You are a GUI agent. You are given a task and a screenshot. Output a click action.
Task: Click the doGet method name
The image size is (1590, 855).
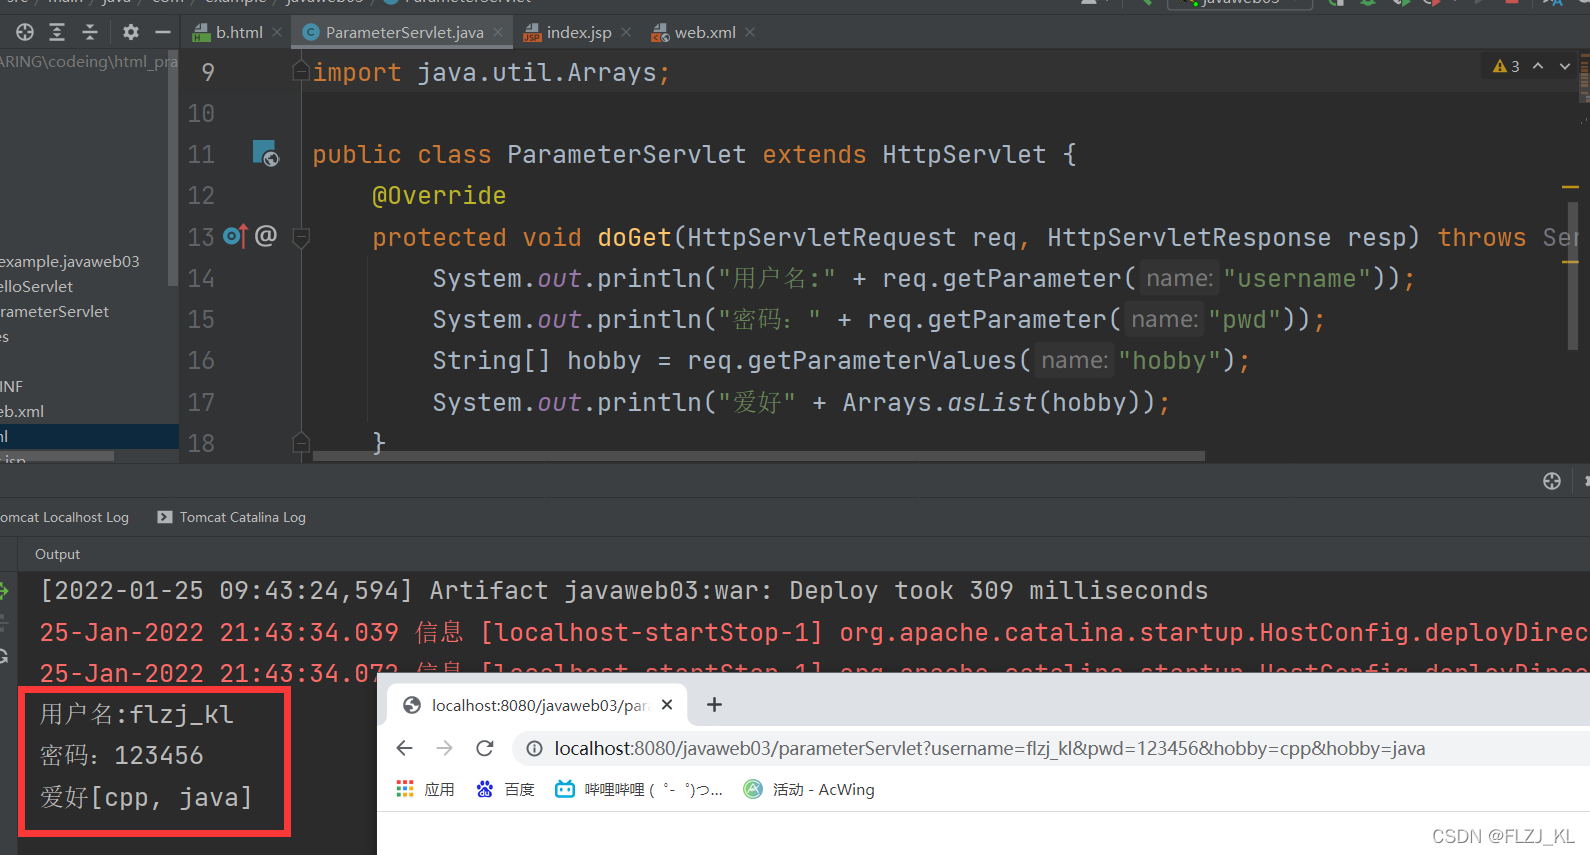point(634,237)
